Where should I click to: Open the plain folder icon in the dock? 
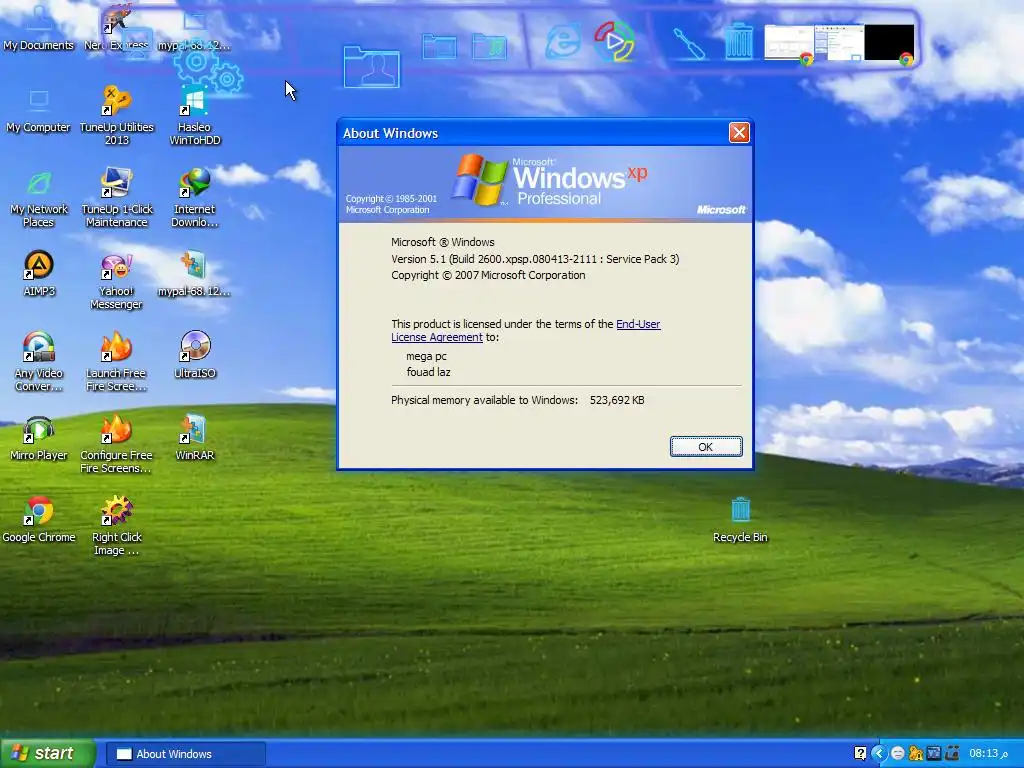439,47
